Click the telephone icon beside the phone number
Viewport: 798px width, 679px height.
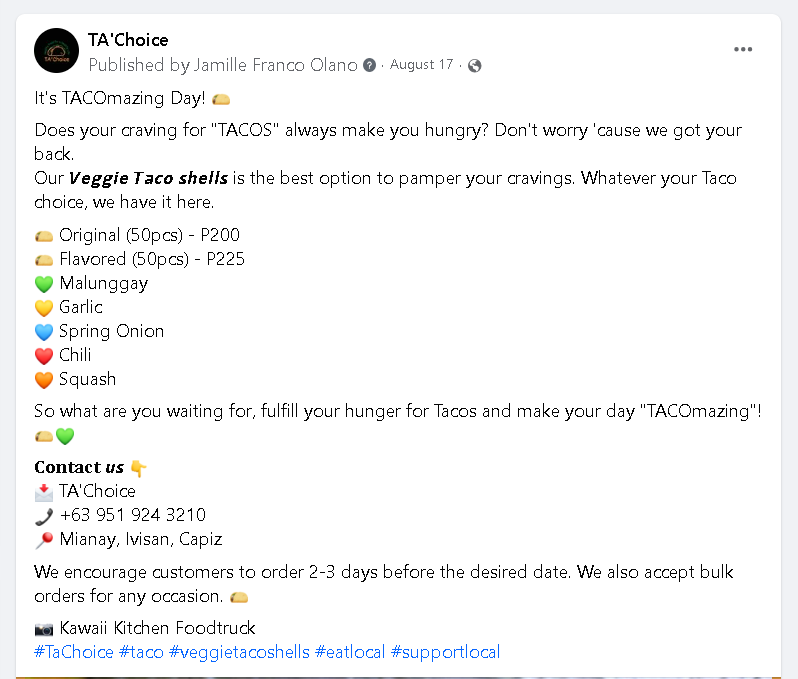(44, 516)
